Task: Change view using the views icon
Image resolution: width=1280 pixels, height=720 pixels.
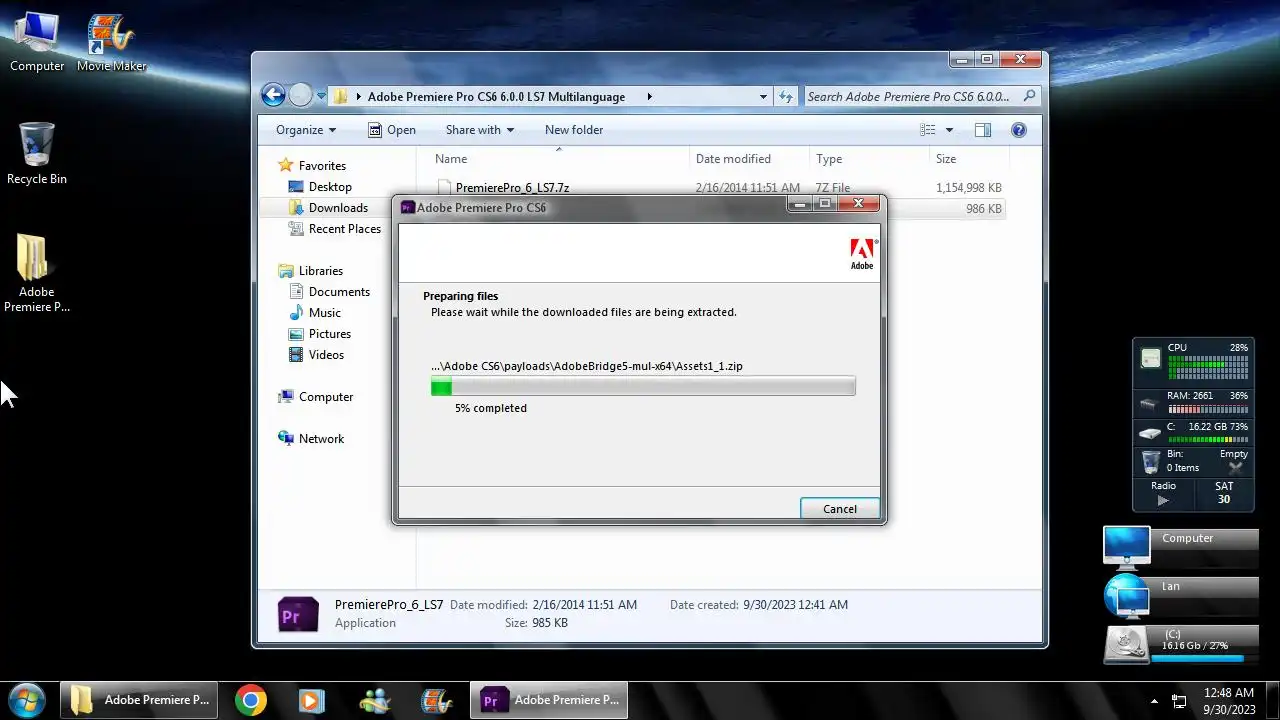Action: [928, 130]
